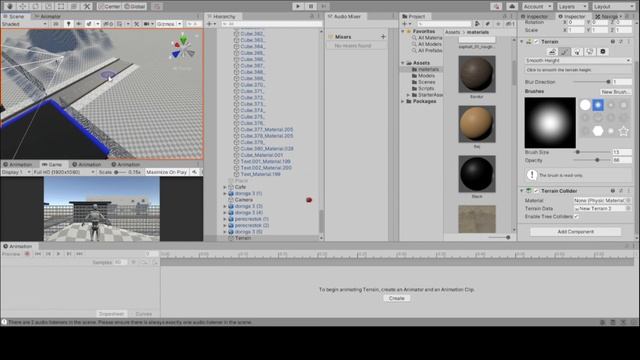Go to first keyframe in Animation
The width and height of the screenshot is (640, 360).
38,254
